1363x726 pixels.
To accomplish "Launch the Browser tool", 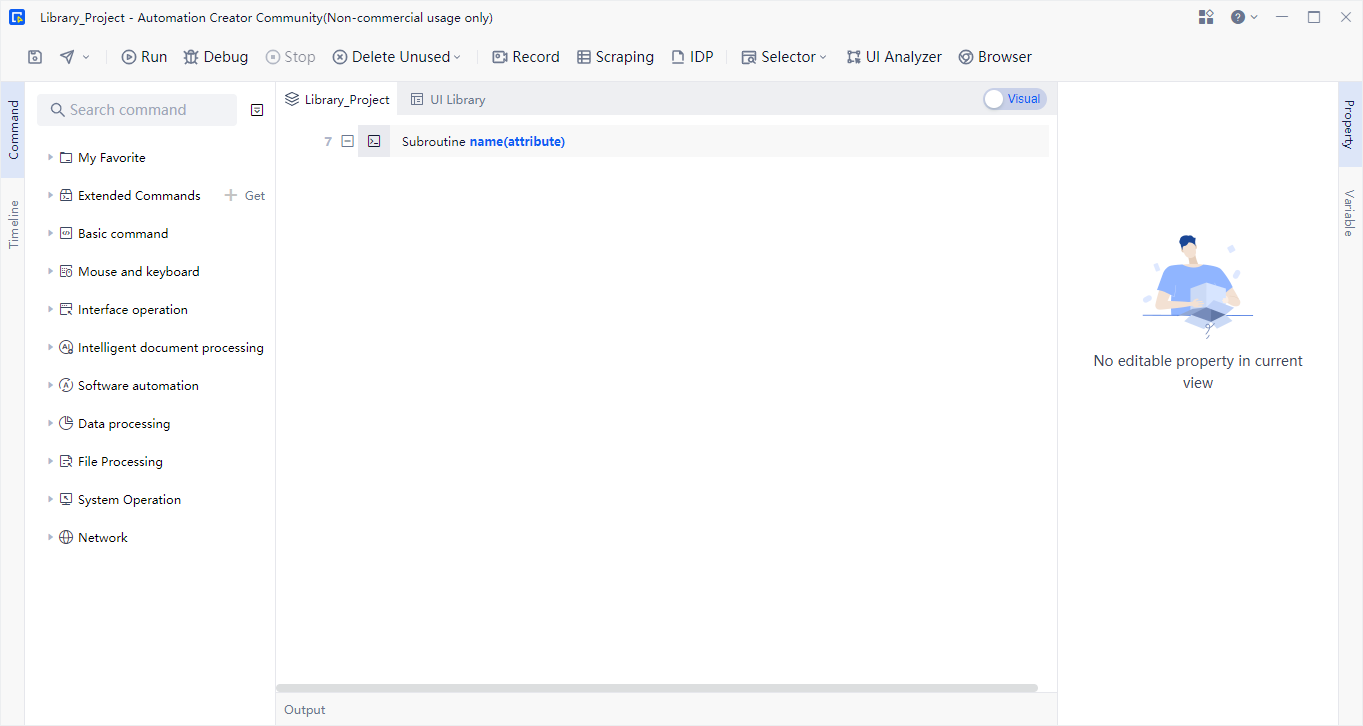I will pyautogui.click(x=994, y=57).
